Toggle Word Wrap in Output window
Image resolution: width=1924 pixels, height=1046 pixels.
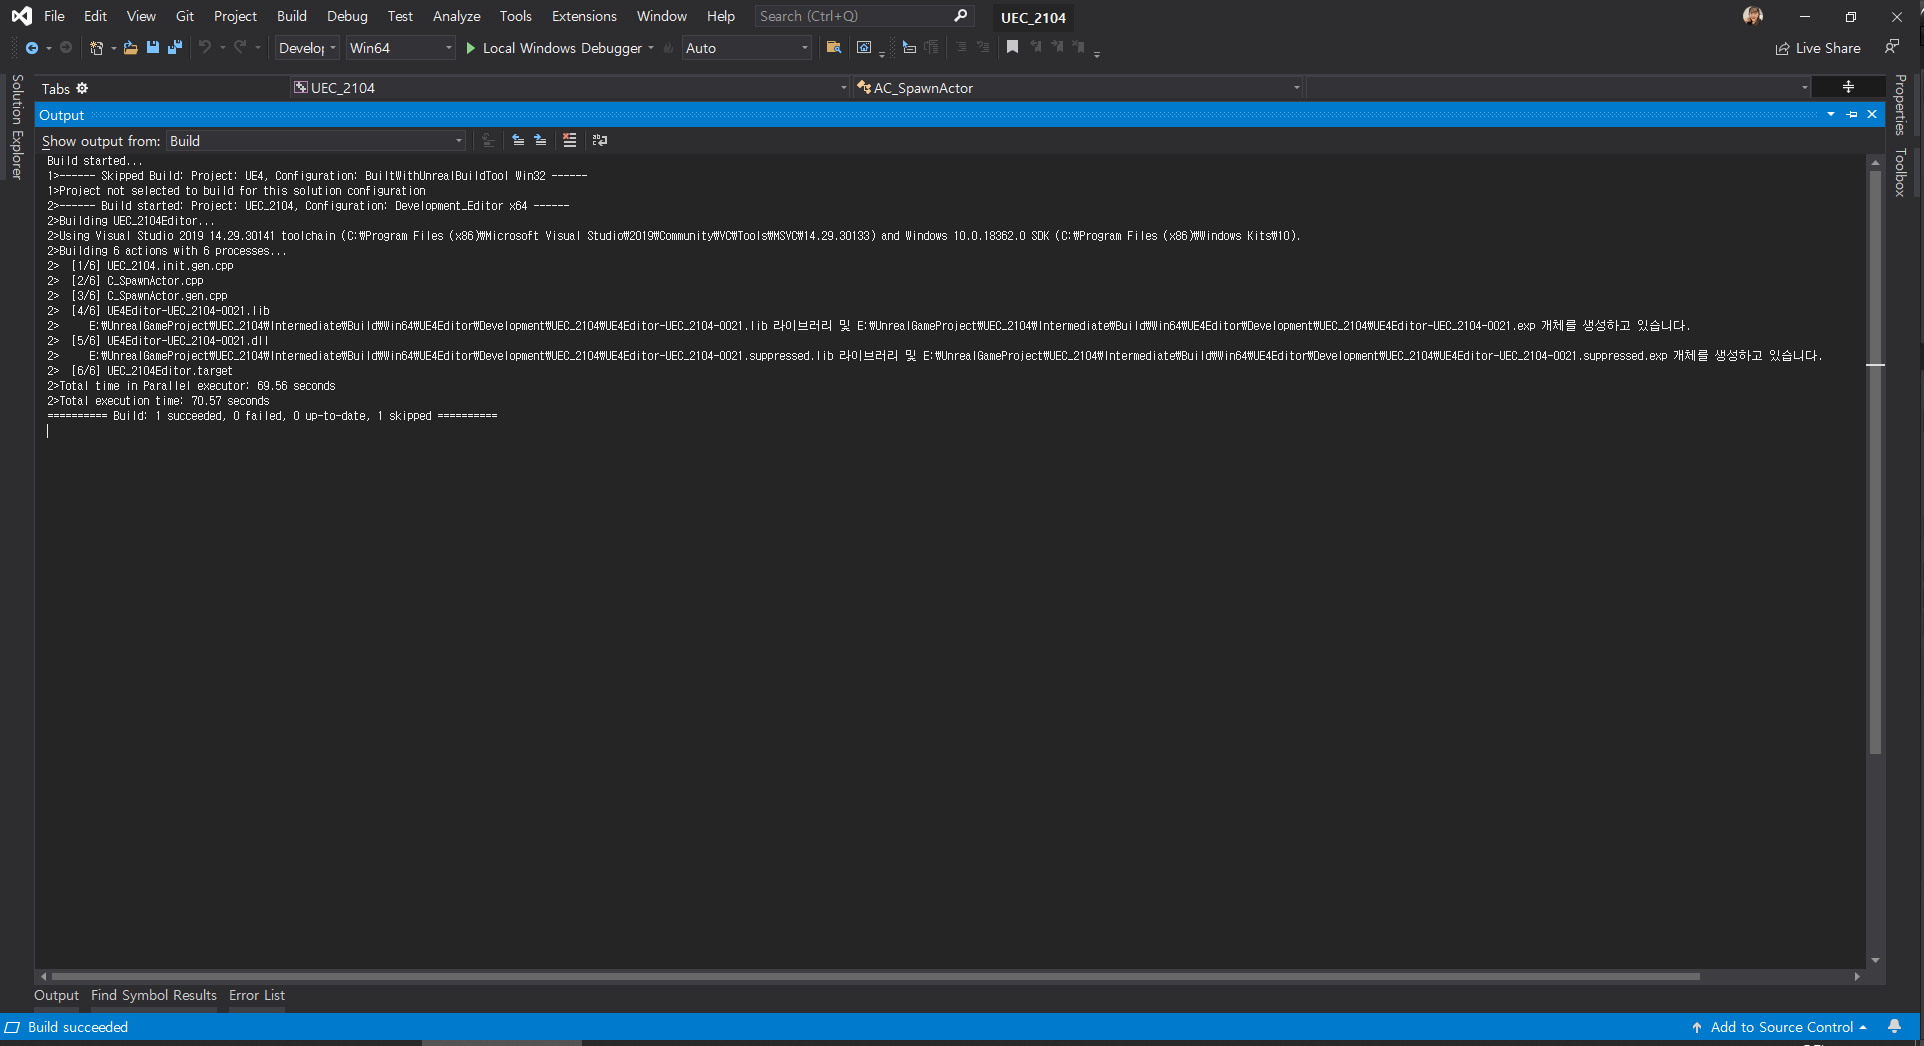point(600,141)
